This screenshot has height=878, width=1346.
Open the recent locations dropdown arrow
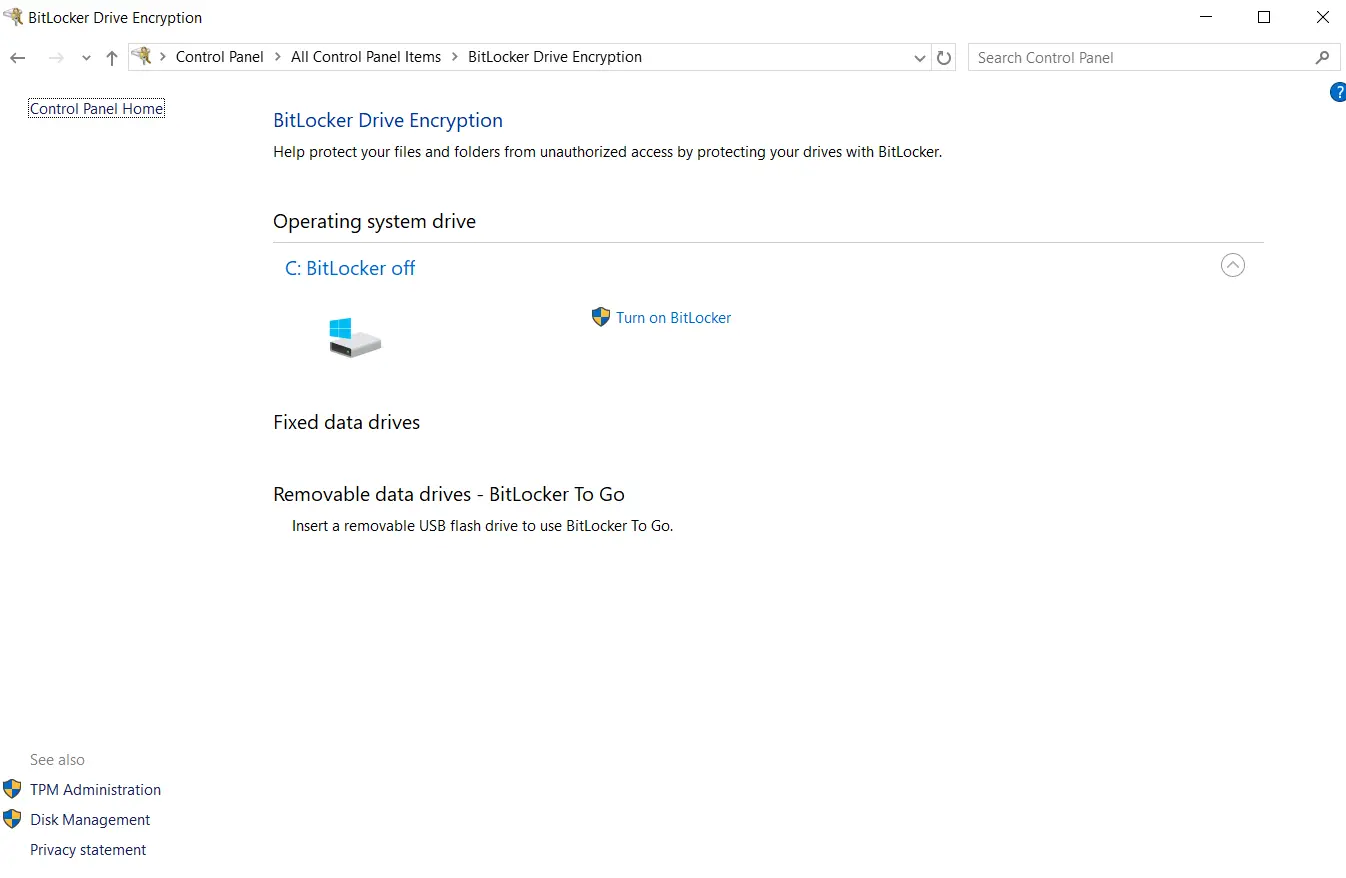point(86,58)
